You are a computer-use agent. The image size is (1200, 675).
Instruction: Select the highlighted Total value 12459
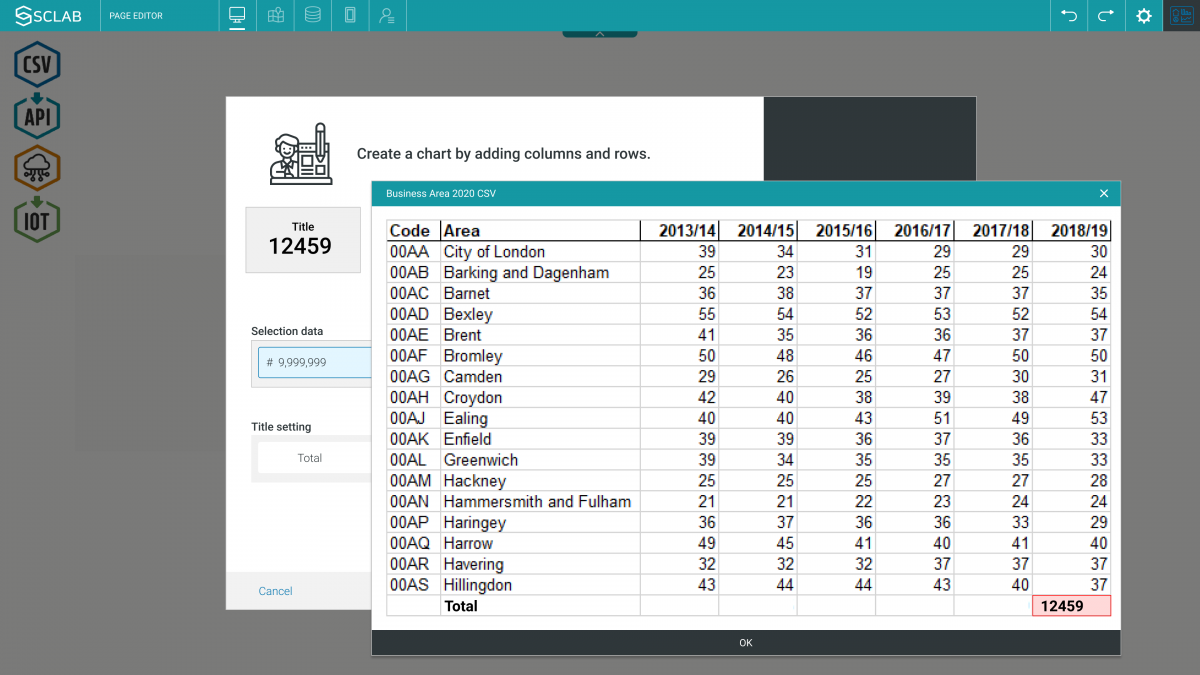(1071, 606)
